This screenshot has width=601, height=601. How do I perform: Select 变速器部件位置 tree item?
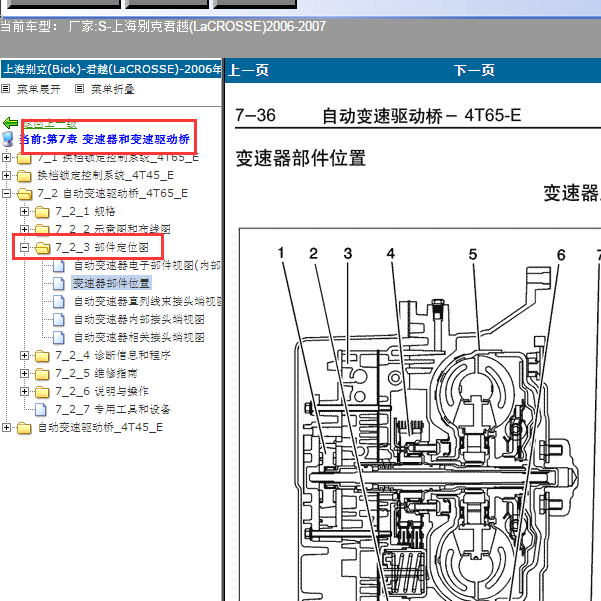111,283
